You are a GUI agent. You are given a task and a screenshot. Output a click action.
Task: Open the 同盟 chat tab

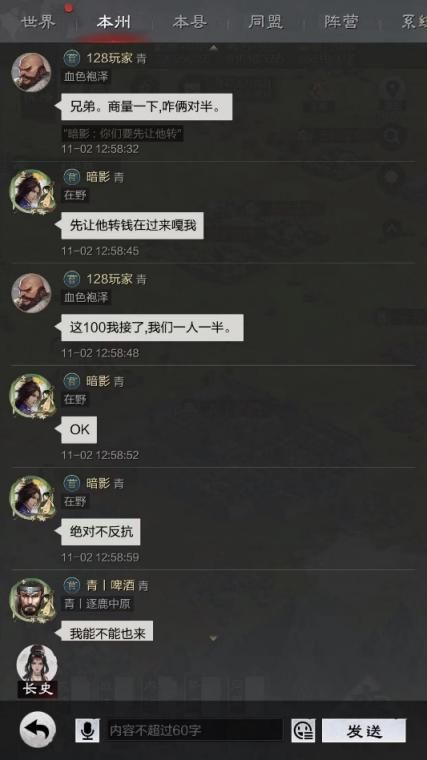[x=266, y=22]
